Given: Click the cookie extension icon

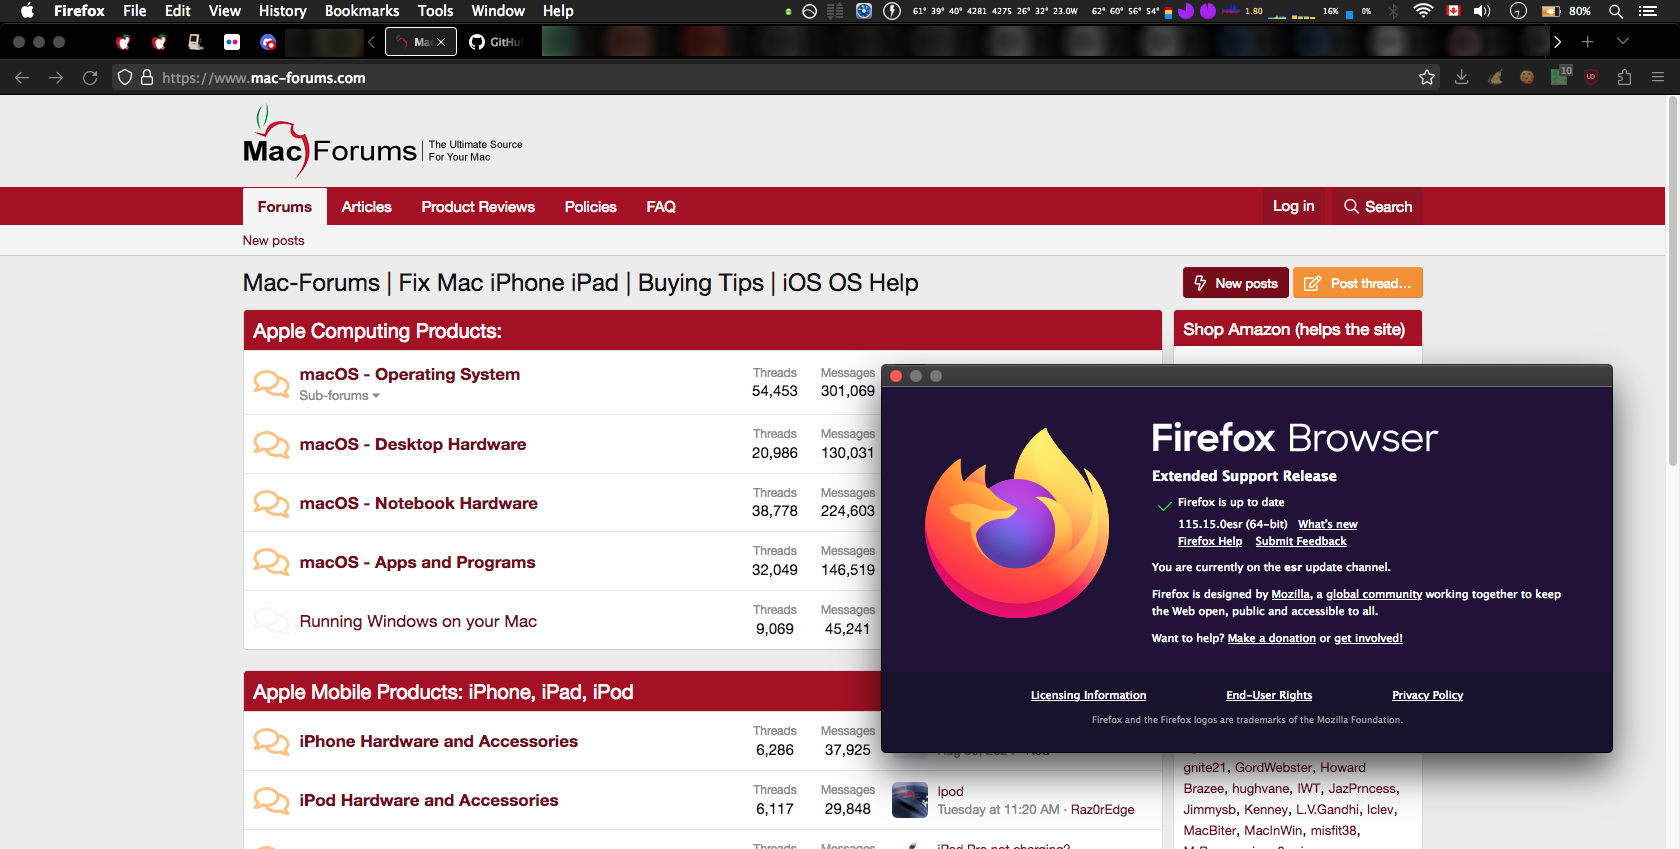Looking at the screenshot, I should point(1527,78).
